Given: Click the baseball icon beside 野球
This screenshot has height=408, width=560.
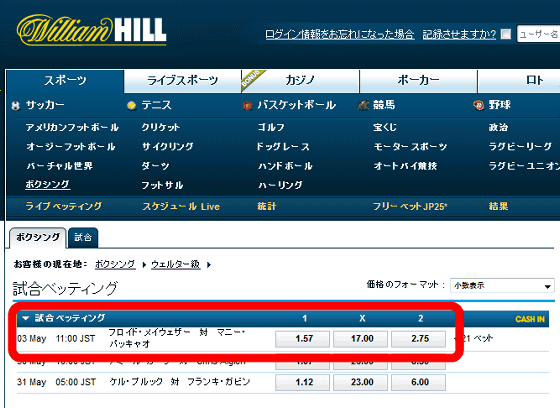Looking at the screenshot, I should coord(479,105).
